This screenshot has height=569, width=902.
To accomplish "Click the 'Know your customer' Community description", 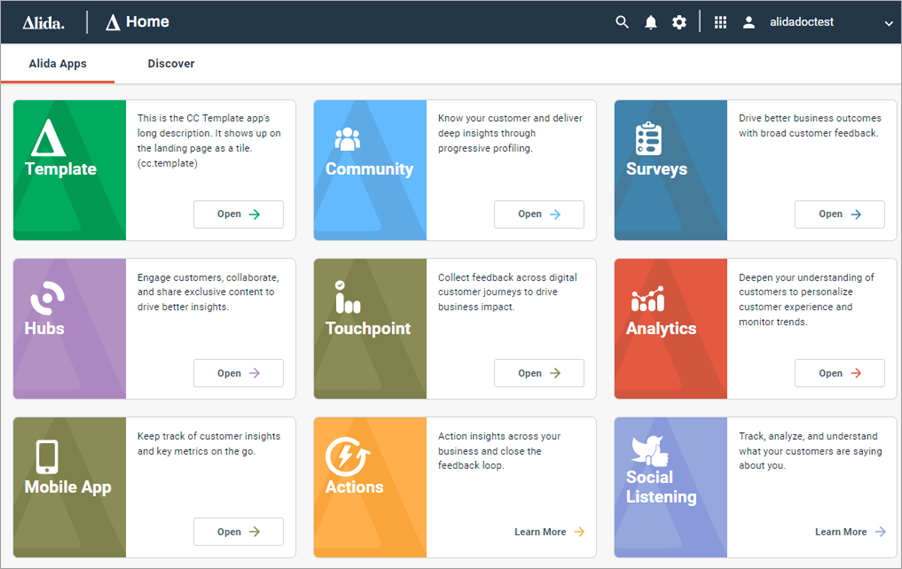I will (x=510, y=133).
